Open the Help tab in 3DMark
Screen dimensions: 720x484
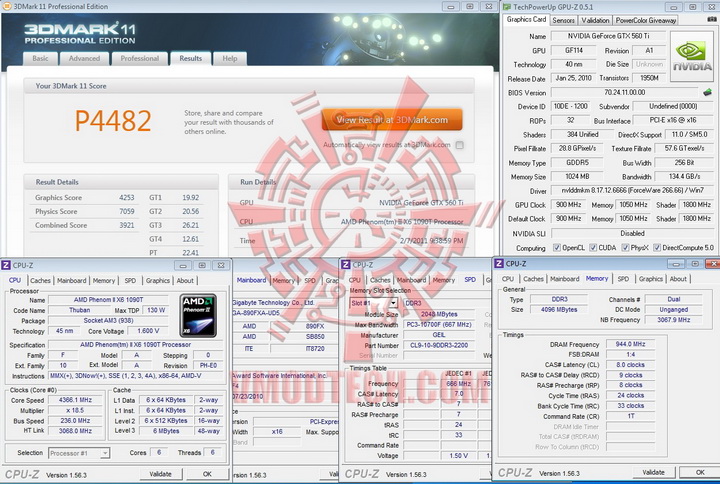(x=230, y=58)
